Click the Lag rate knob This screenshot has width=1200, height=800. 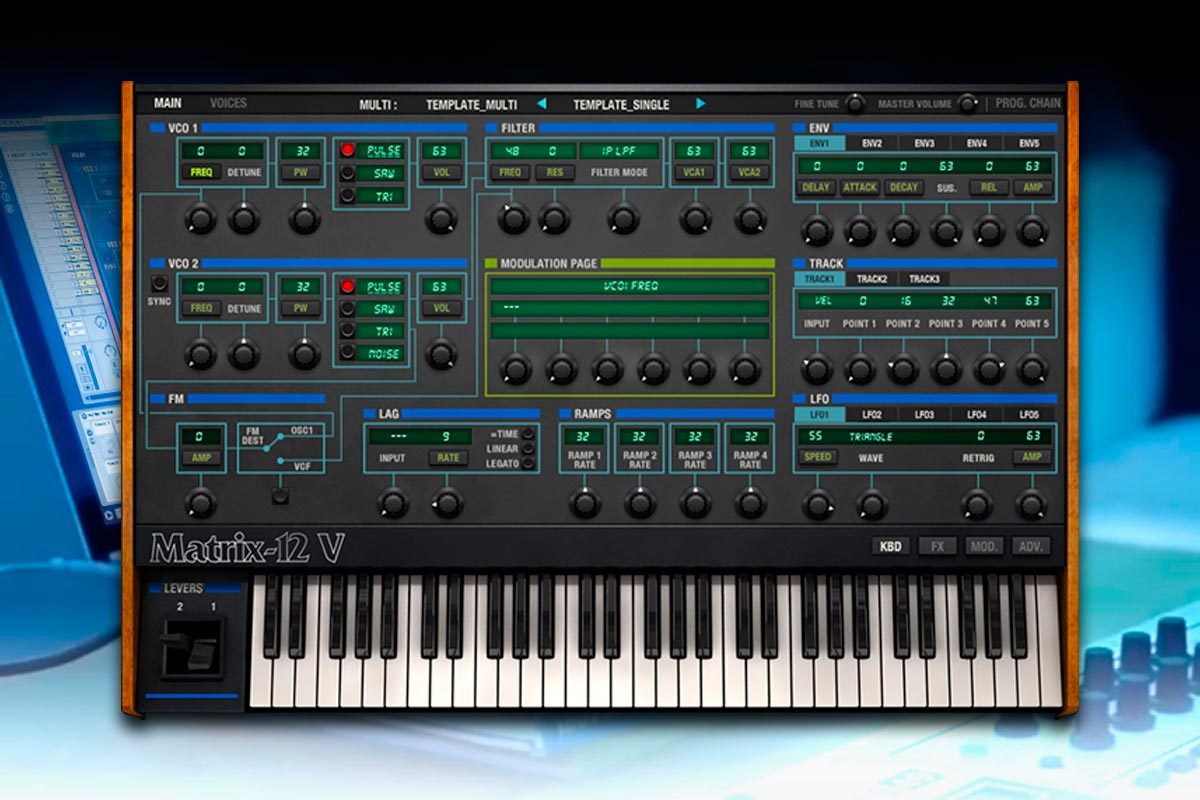click(x=447, y=503)
